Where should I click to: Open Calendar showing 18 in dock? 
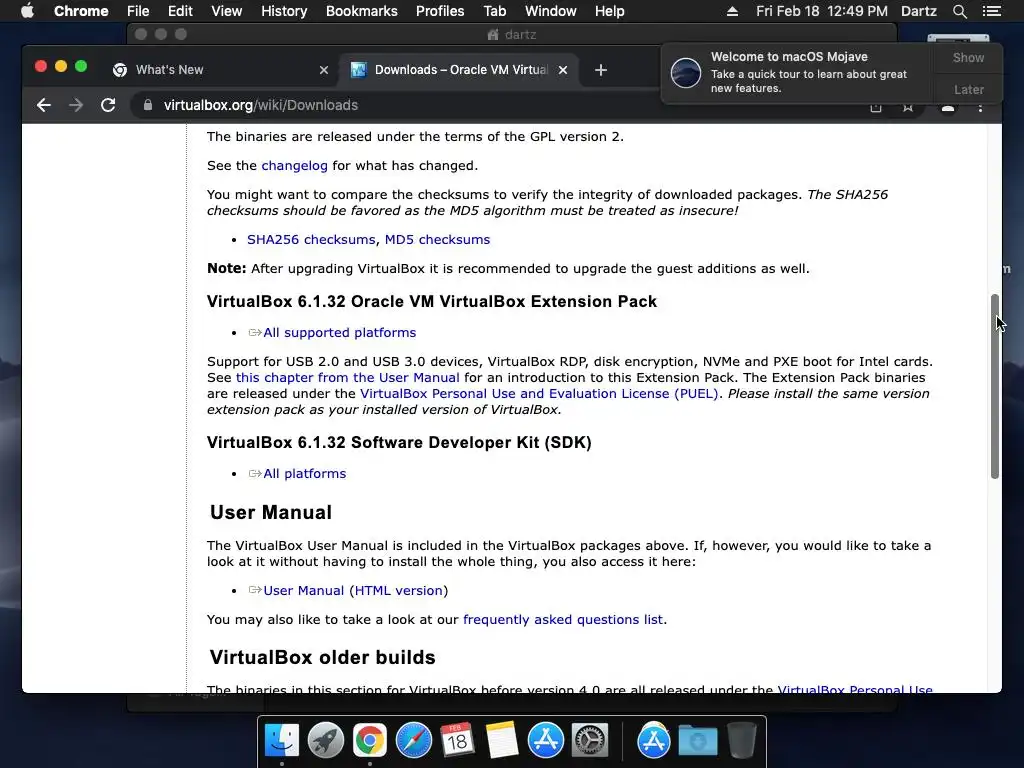[x=457, y=741]
